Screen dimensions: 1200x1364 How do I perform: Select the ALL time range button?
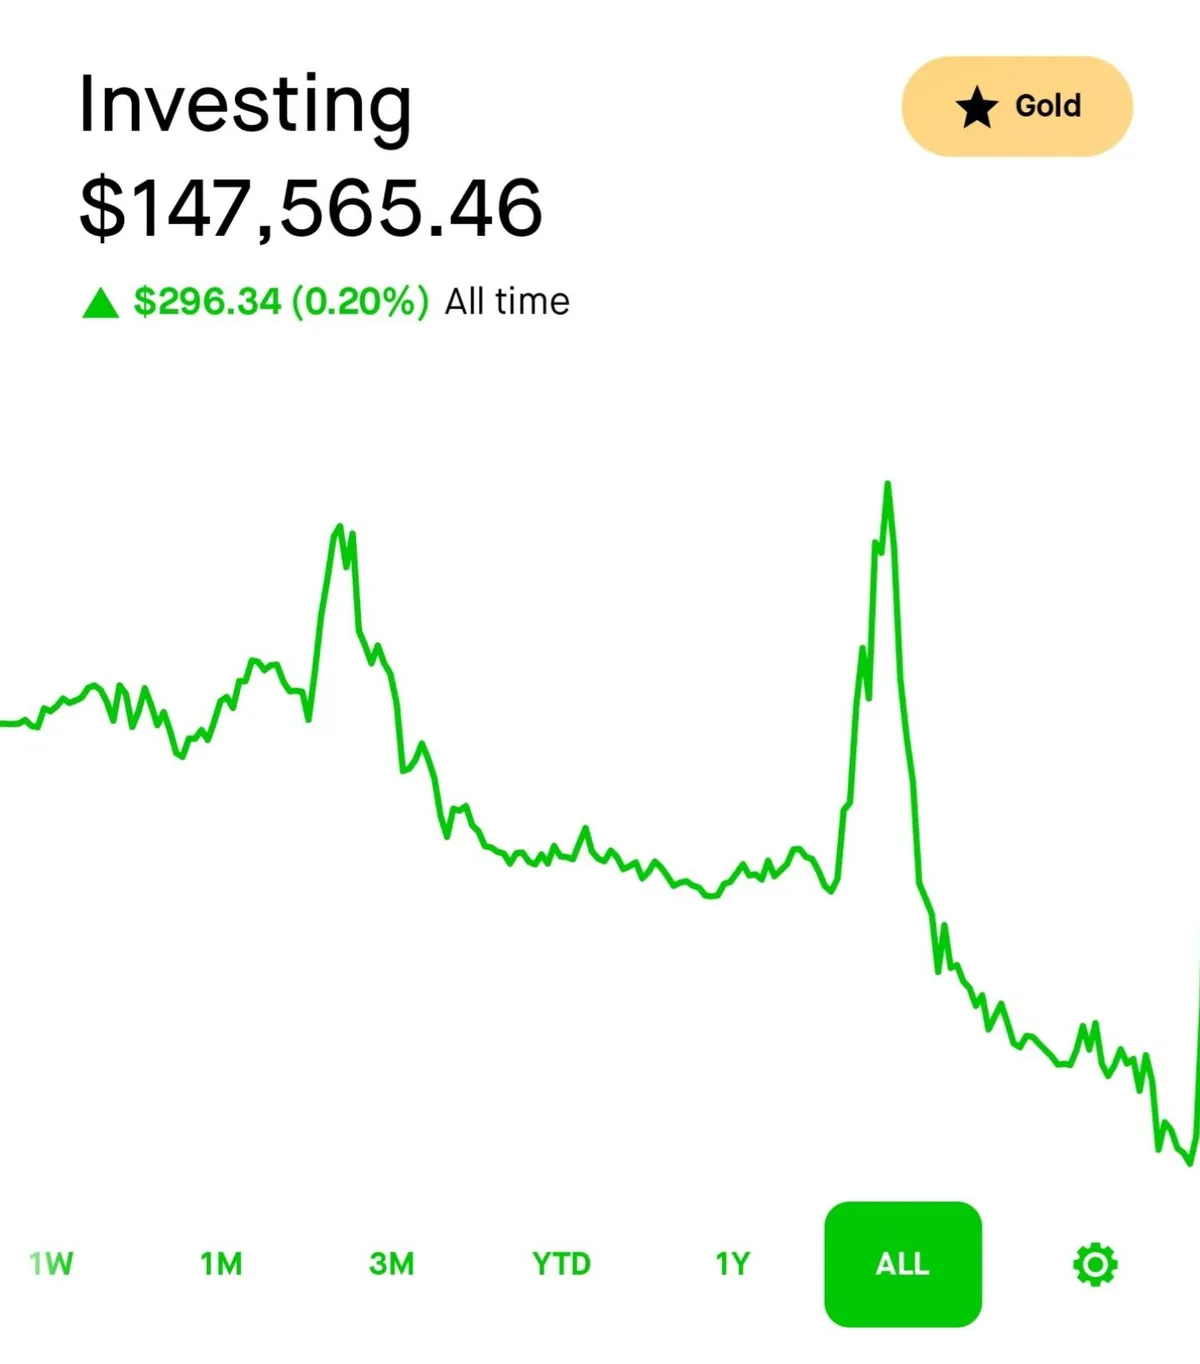(x=902, y=1264)
